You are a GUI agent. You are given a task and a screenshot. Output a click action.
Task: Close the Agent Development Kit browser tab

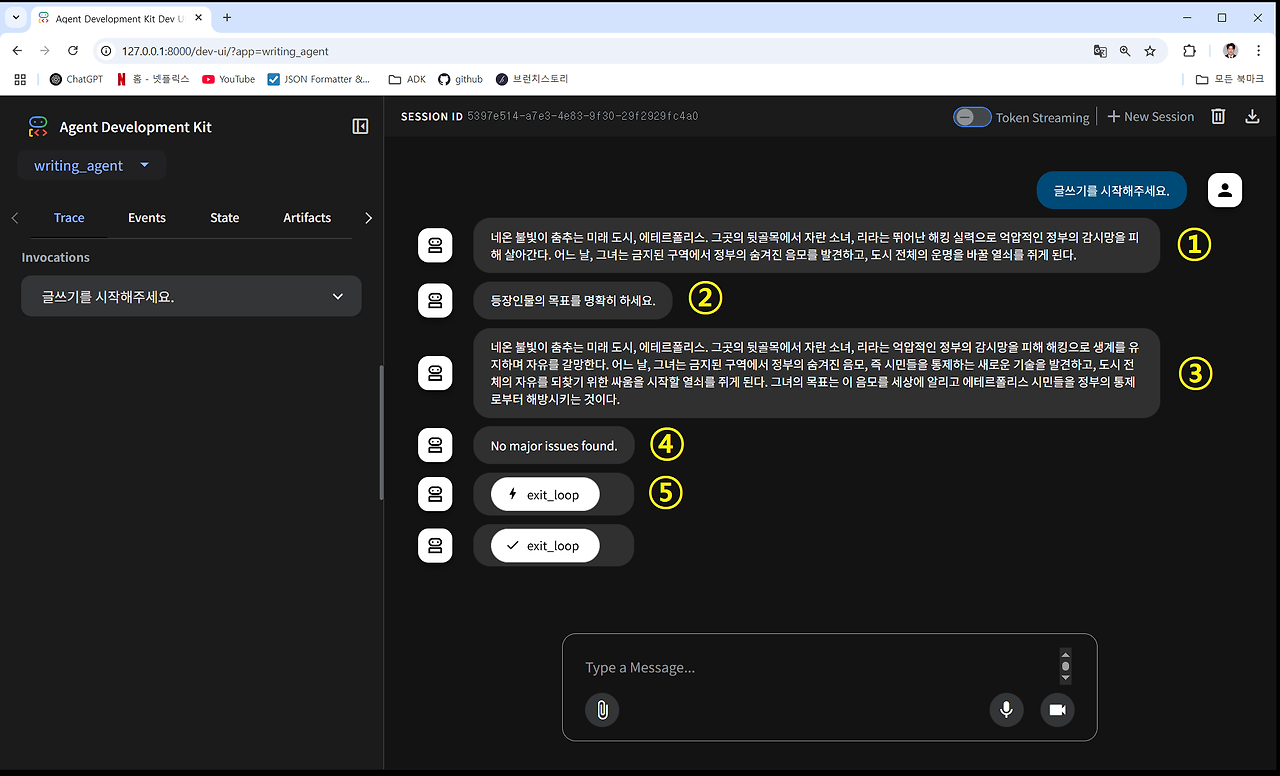click(x=199, y=18)
